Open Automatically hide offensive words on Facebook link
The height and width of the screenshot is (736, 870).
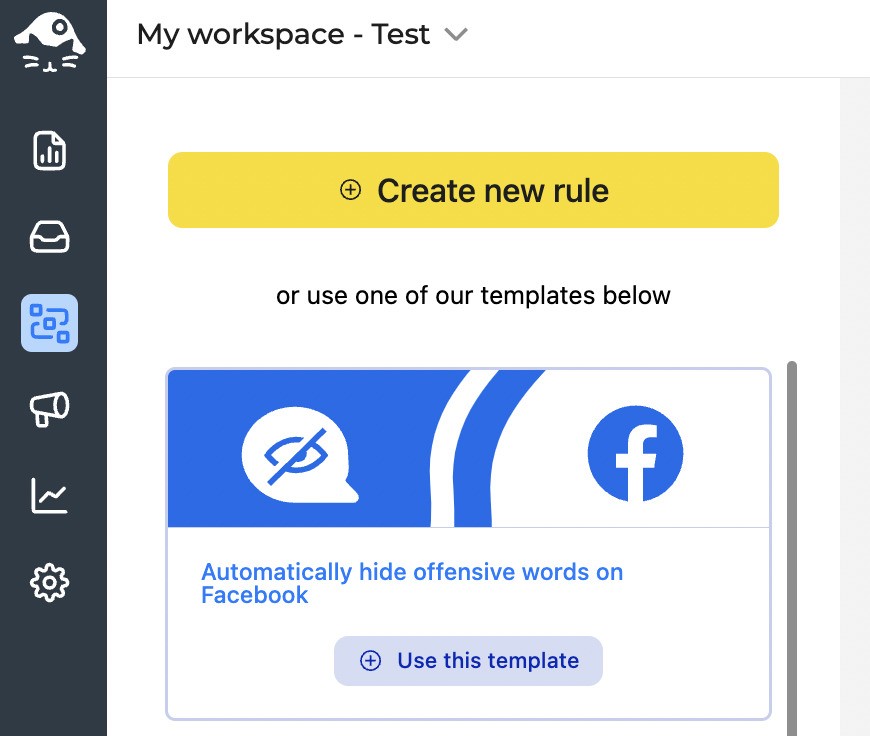(x=412, y=583)
